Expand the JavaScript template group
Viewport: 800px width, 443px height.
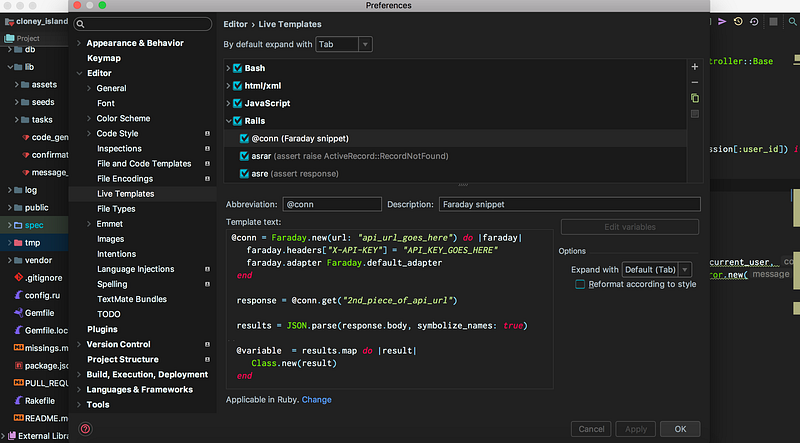[x=228, y=103]
